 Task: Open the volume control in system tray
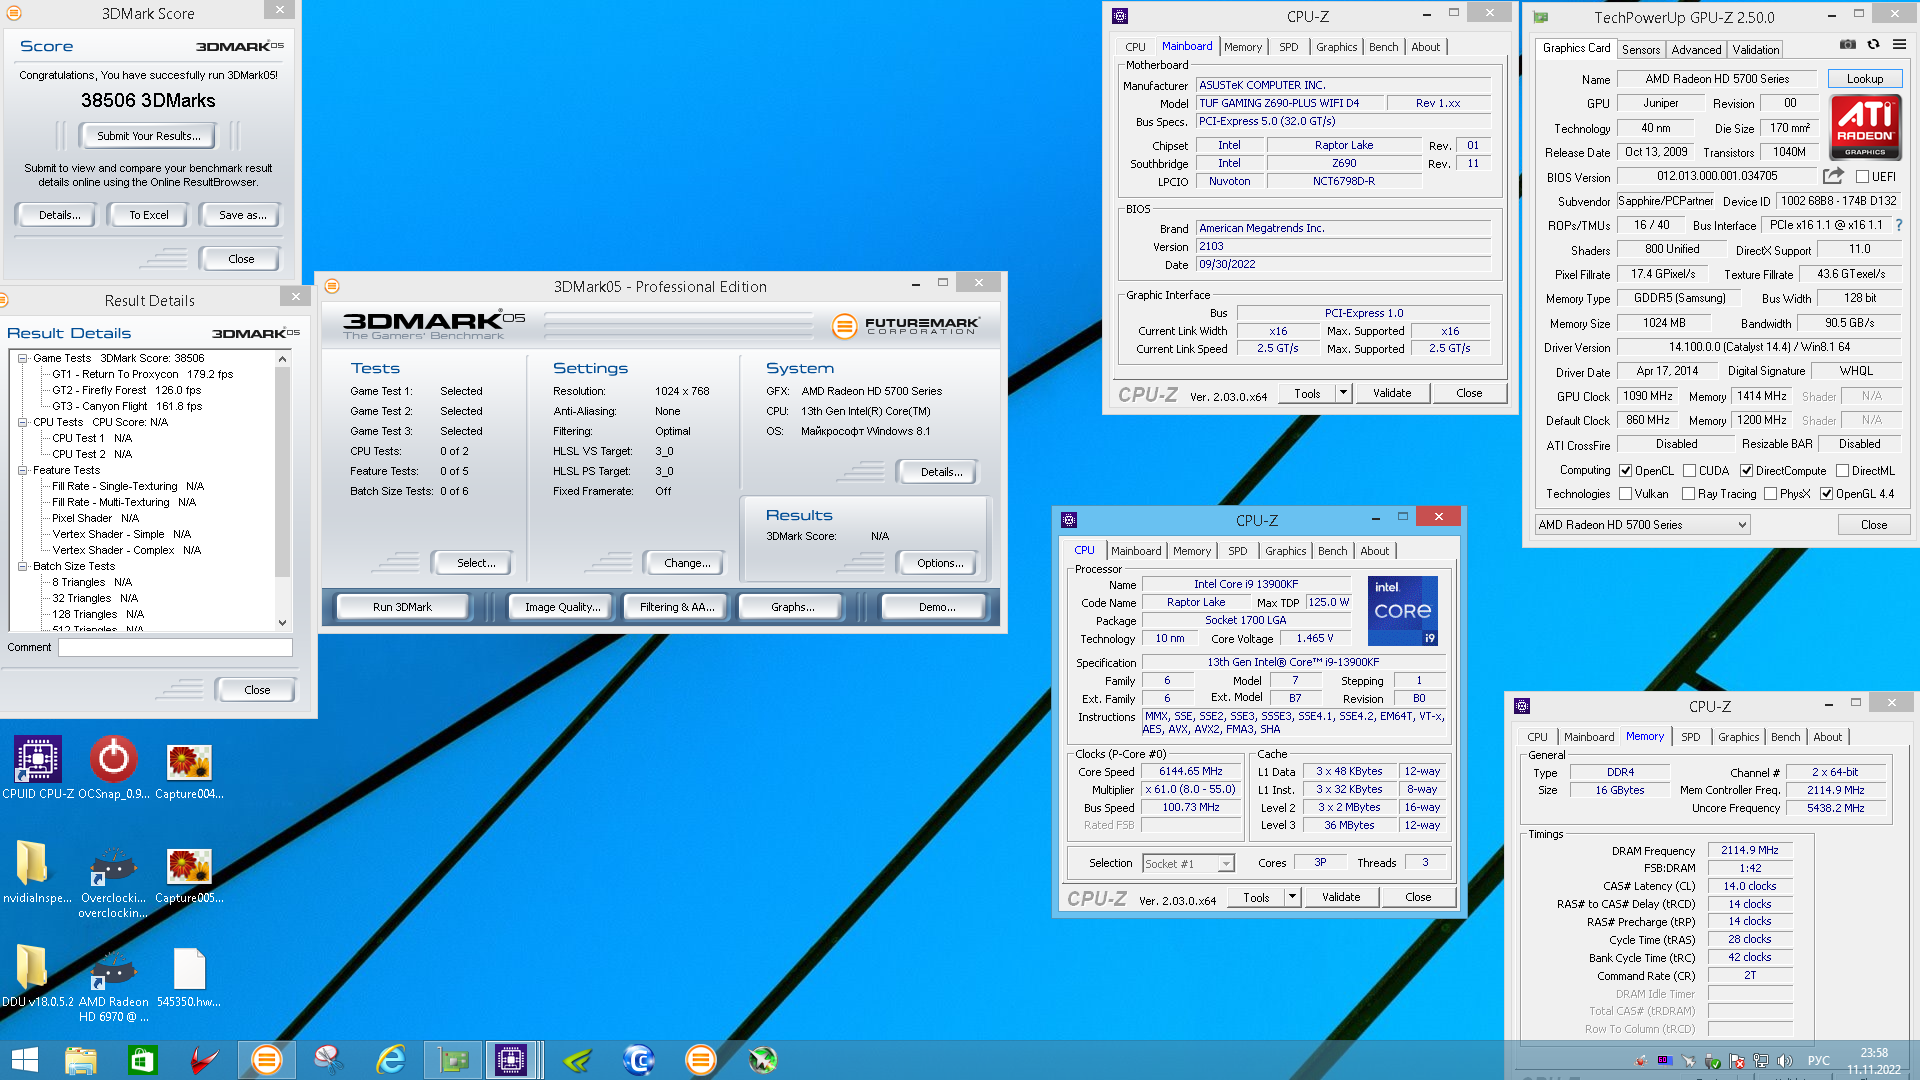tap(1785, 1061)
